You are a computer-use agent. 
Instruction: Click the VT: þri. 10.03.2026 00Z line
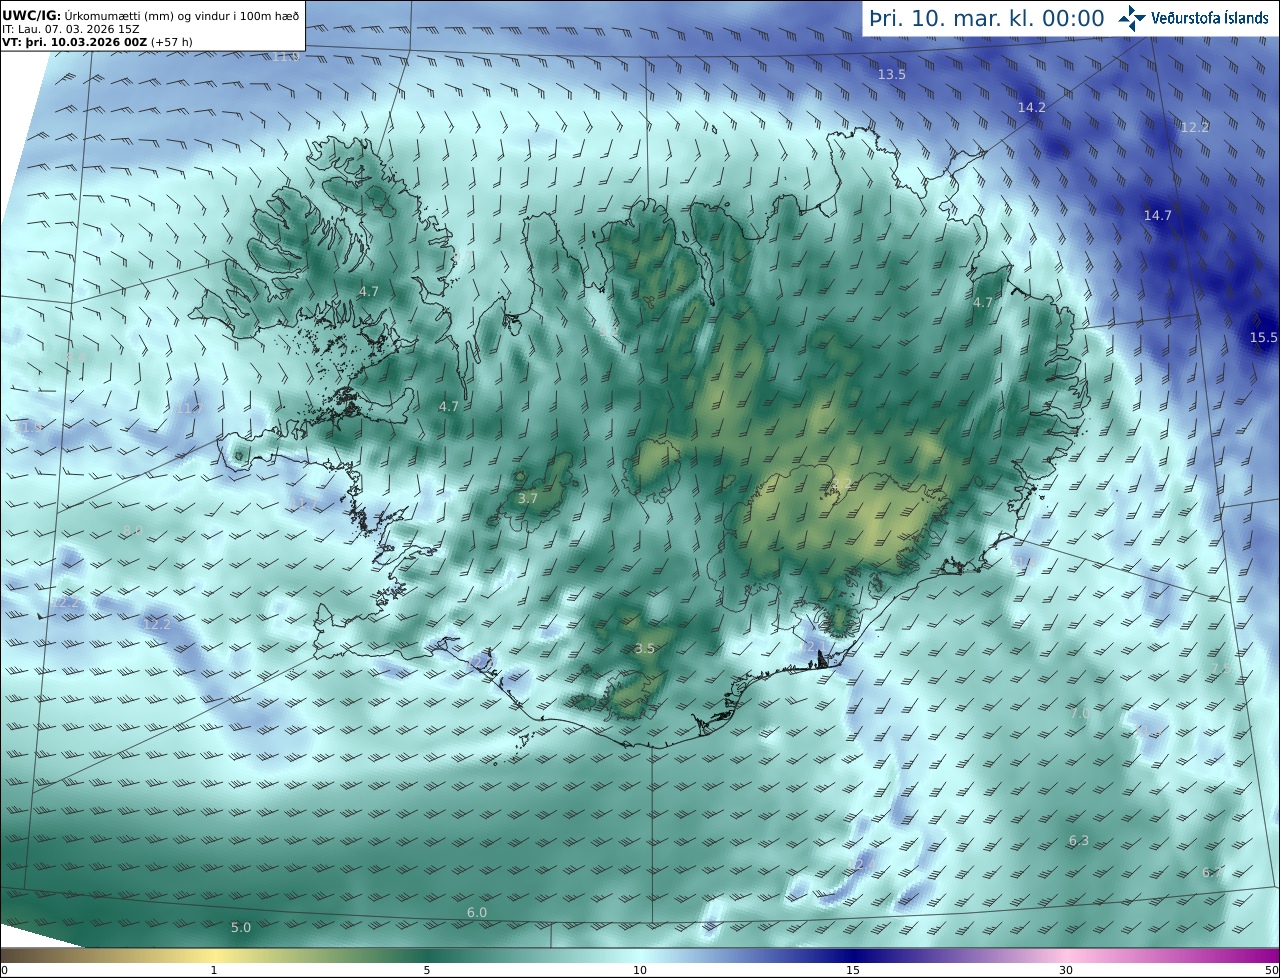[x=97, y=42]
